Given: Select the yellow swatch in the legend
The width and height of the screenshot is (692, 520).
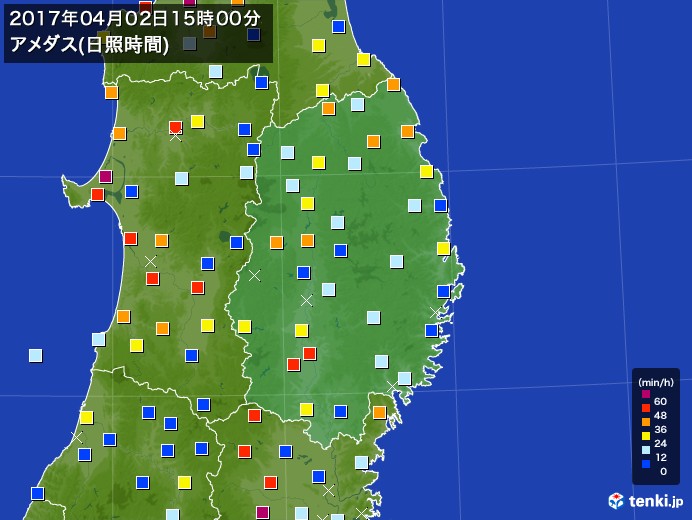Looking at the screenshot, I should (646, 436).
